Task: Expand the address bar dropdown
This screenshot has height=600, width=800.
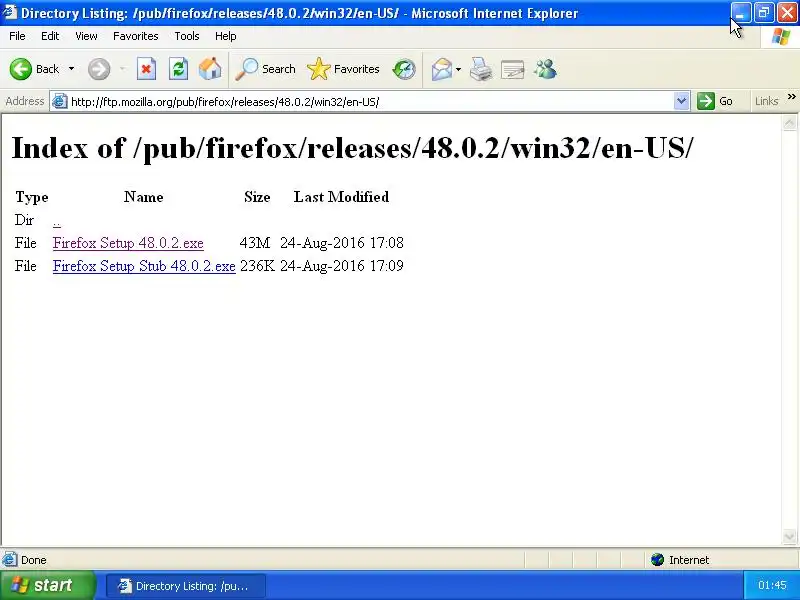Action: pos(681,101)
